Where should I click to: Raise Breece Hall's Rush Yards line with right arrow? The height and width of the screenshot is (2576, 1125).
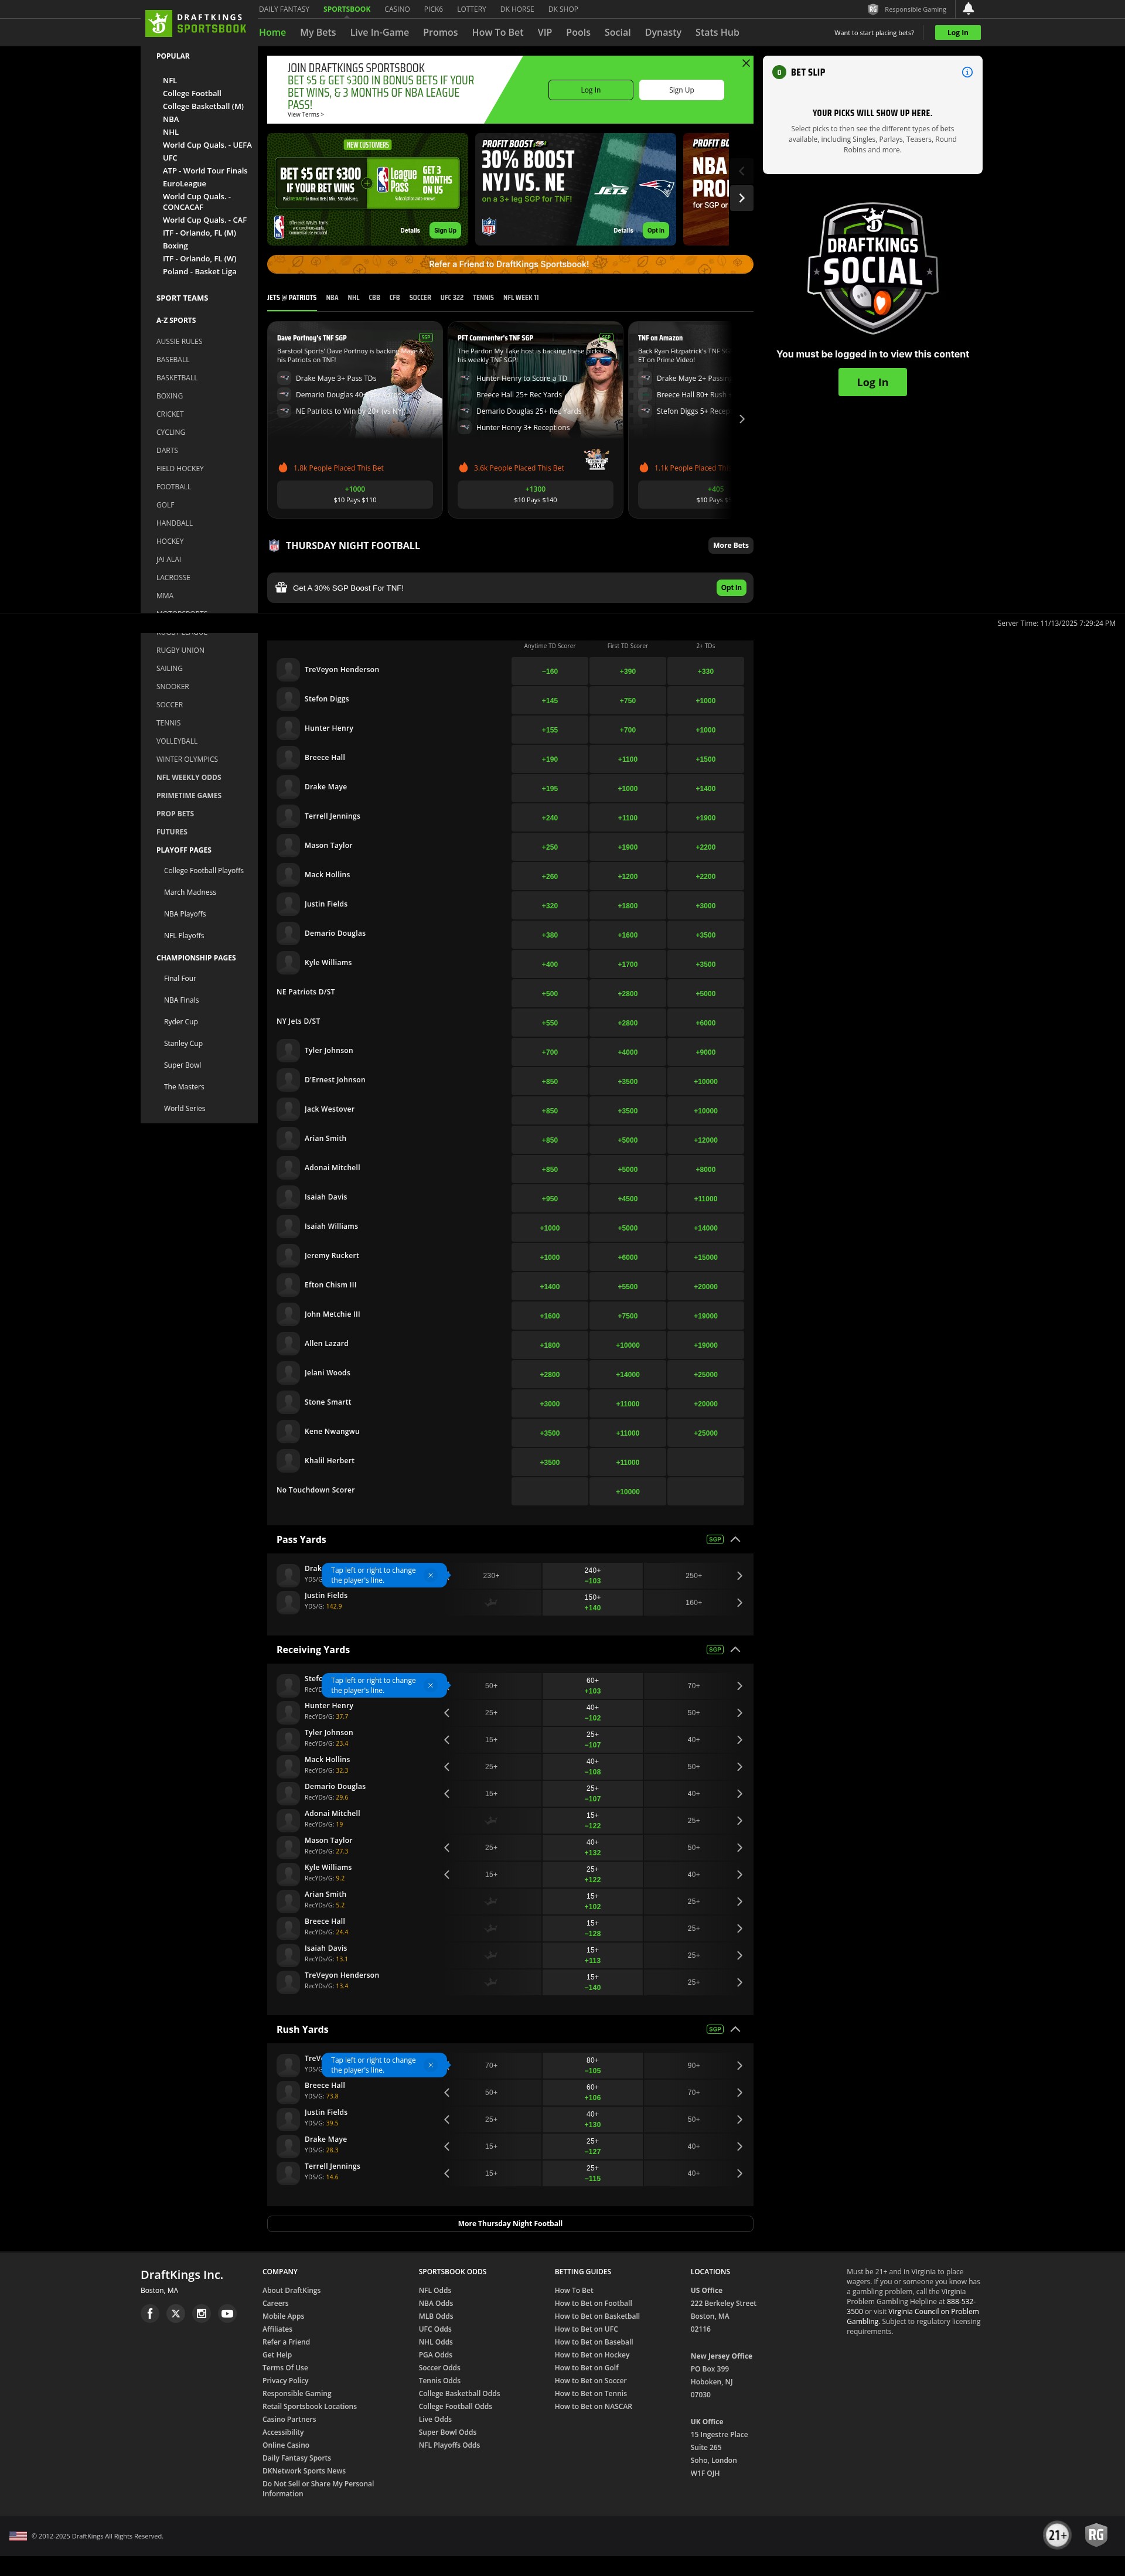pos(739,2092)
